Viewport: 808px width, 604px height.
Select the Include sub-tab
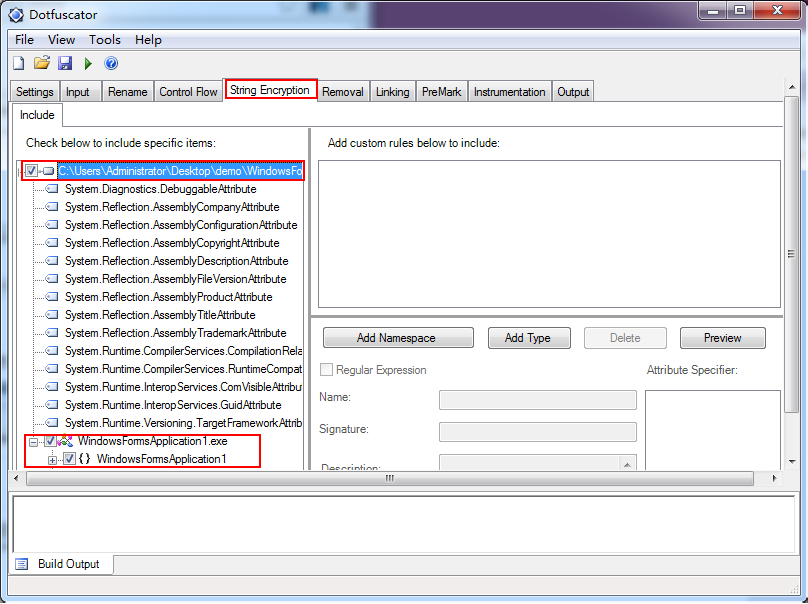[37, 114]
